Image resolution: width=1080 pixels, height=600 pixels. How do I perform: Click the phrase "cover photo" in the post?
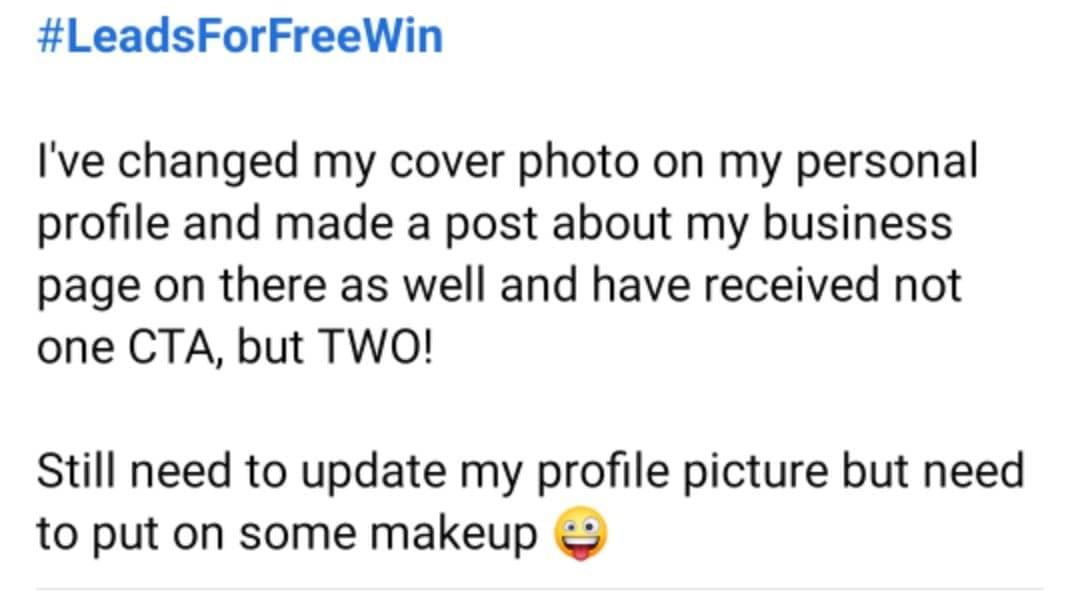click(x=514, y=163)
